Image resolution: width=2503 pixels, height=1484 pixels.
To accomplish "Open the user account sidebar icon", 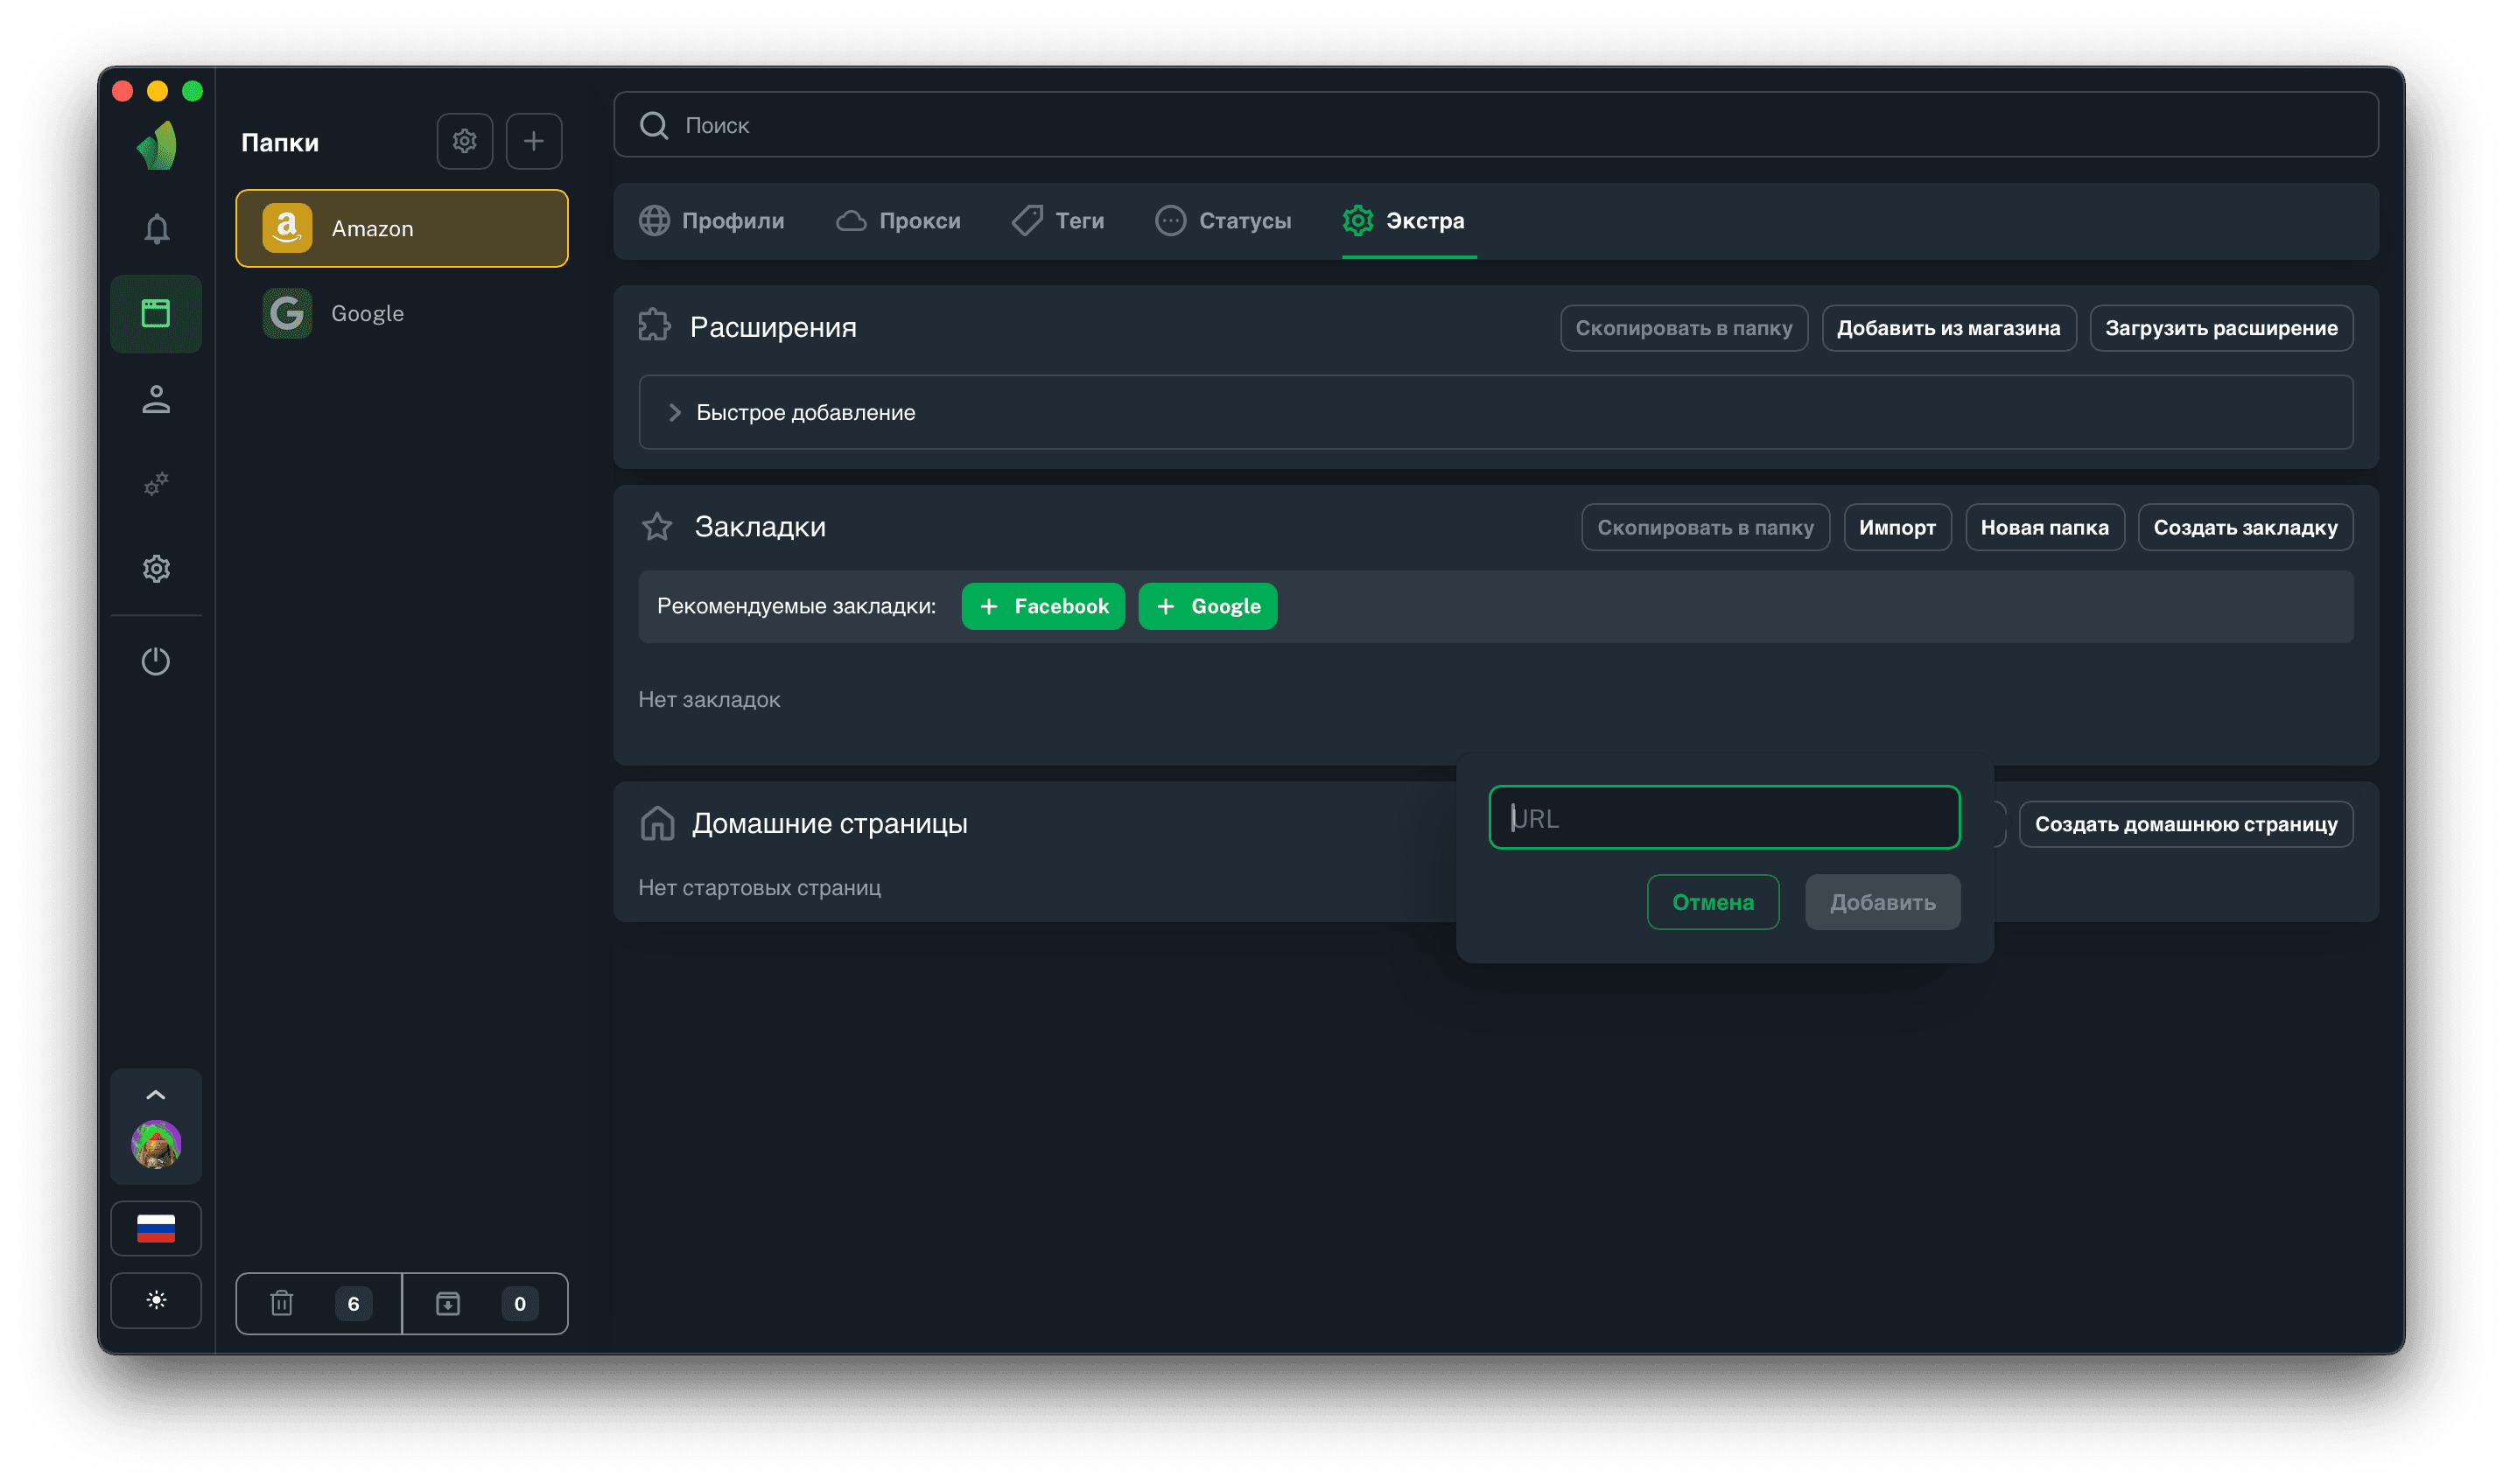I will (156, 399).
